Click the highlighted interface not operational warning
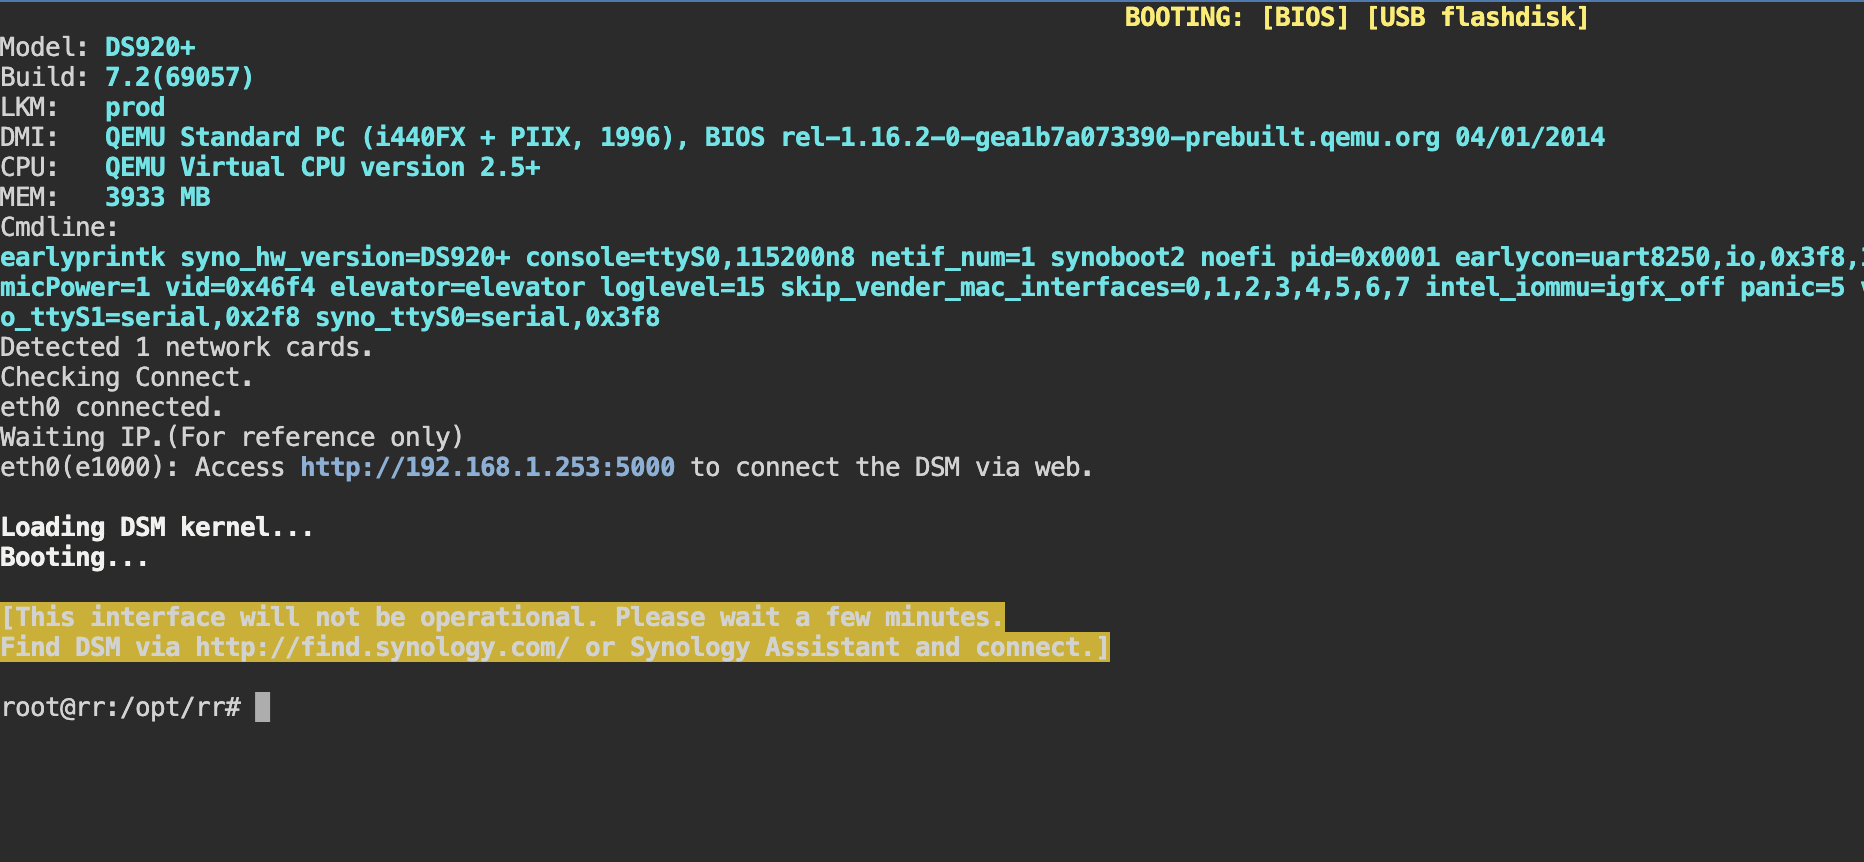This screenshot has height=862, width=1864. tap(555, 632)
